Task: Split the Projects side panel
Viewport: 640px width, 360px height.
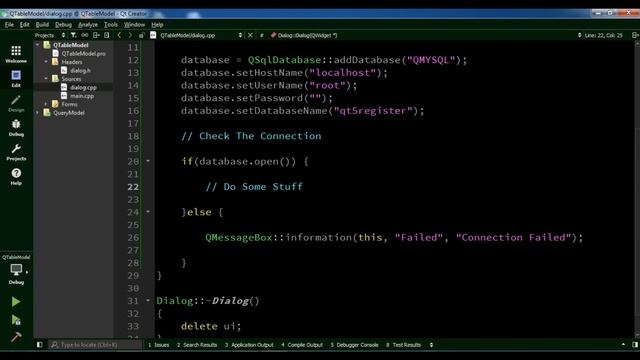Action: pyautogui.click(x=96, y=36)
